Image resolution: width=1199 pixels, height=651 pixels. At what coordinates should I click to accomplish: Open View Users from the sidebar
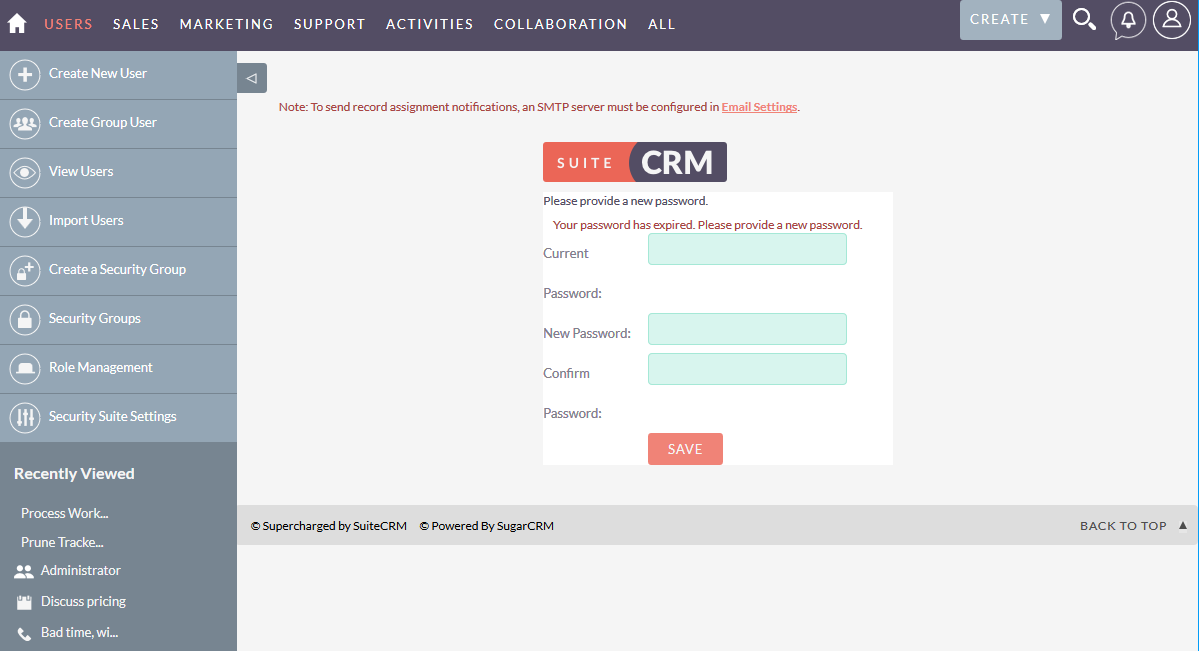pos(81,171)
